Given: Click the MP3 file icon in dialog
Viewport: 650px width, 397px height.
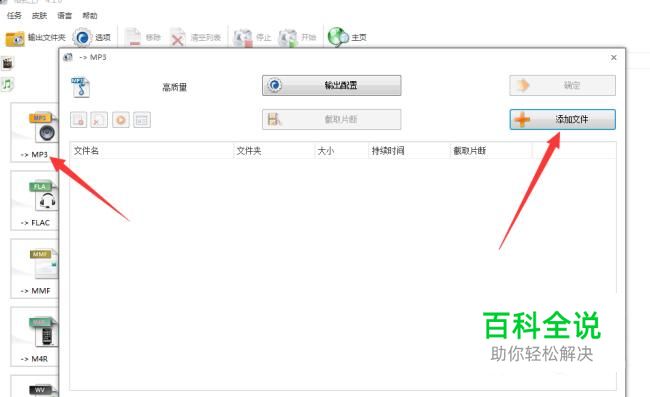Looking at the screenshot, I should click(x=80, y=87).
